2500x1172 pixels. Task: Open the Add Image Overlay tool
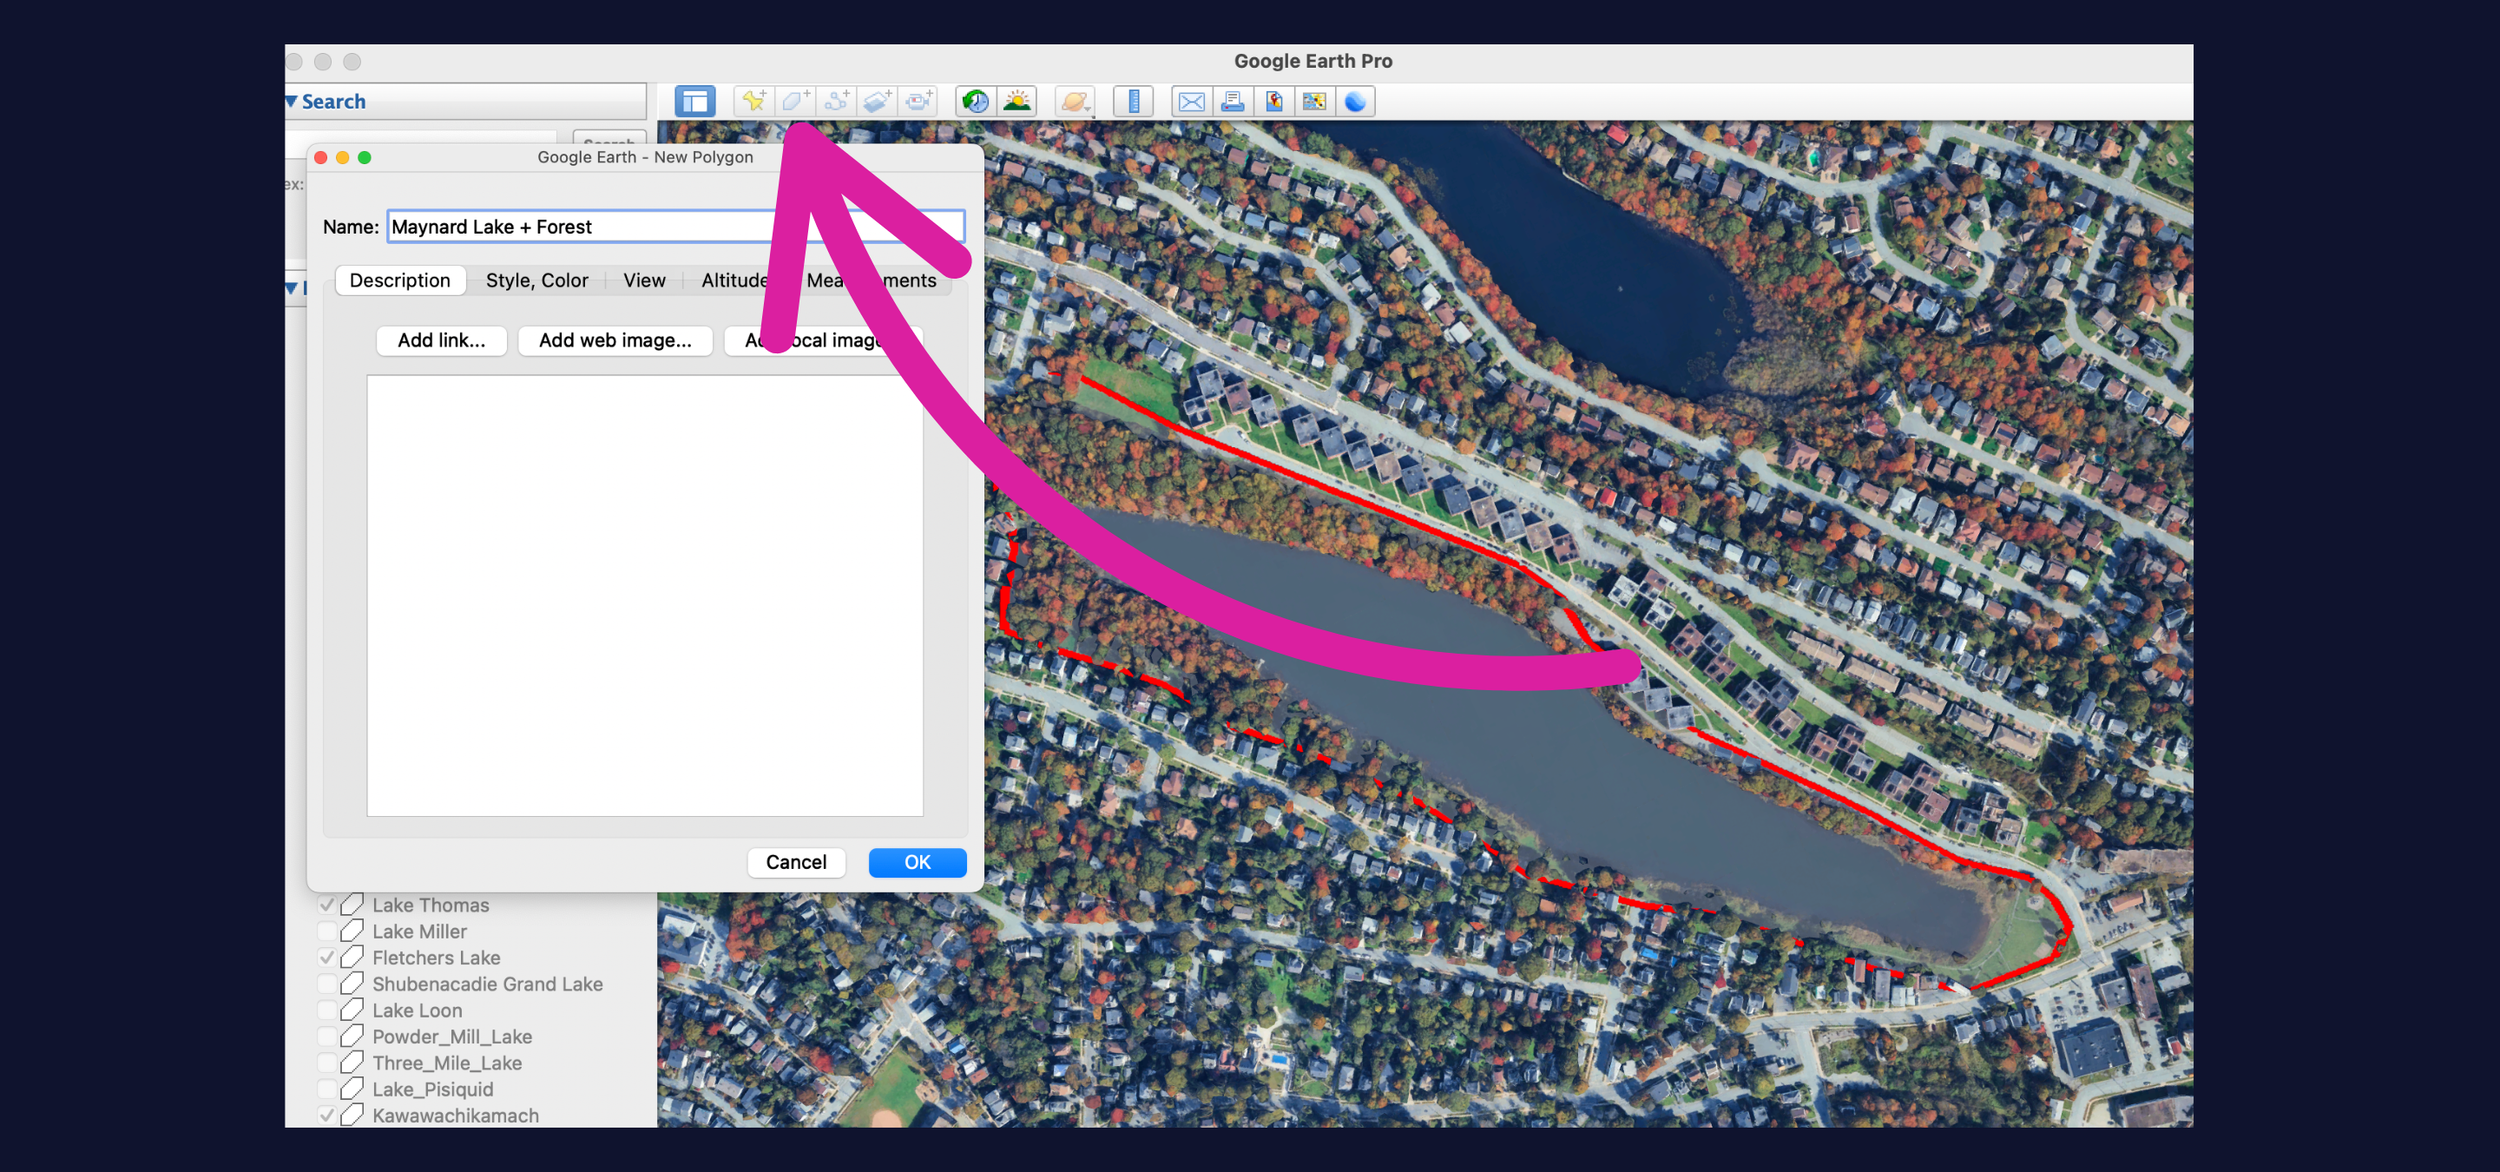coord(876,100)
